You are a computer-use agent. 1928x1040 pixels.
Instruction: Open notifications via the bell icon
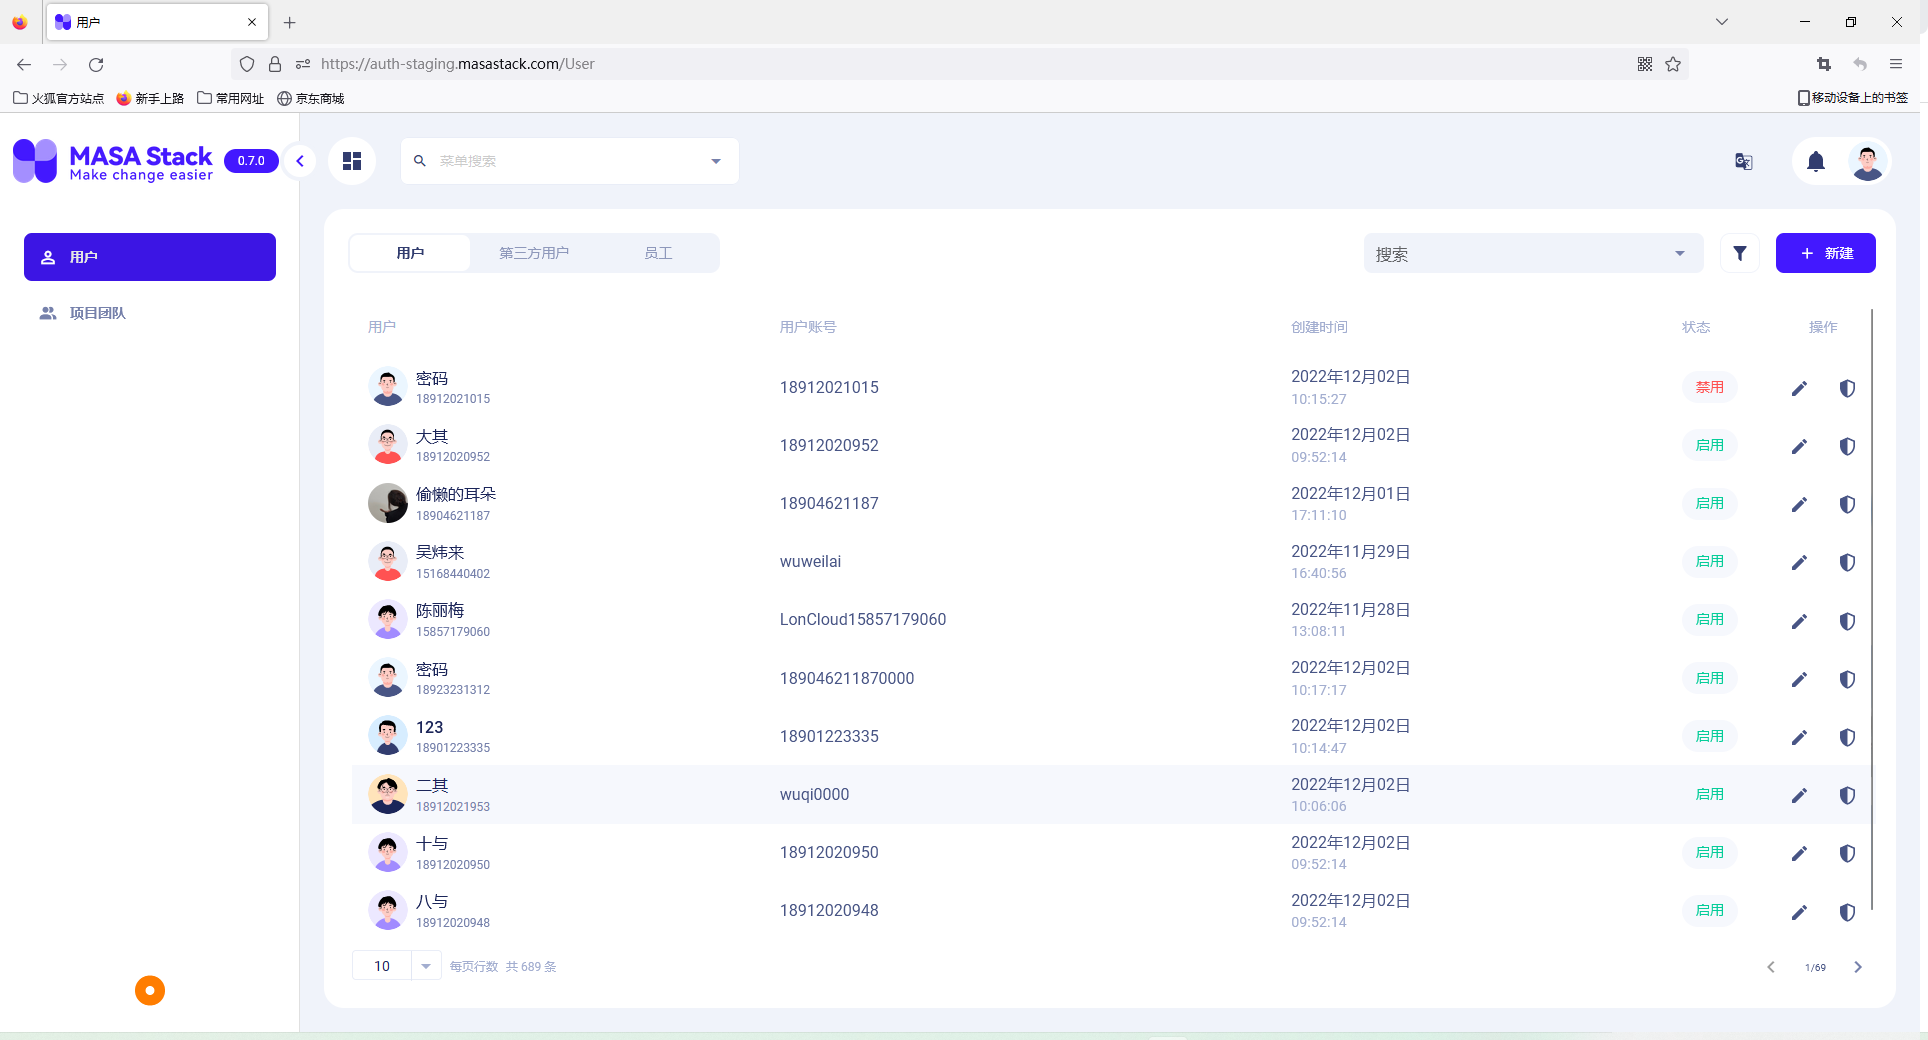click(x=1816, y=161)
